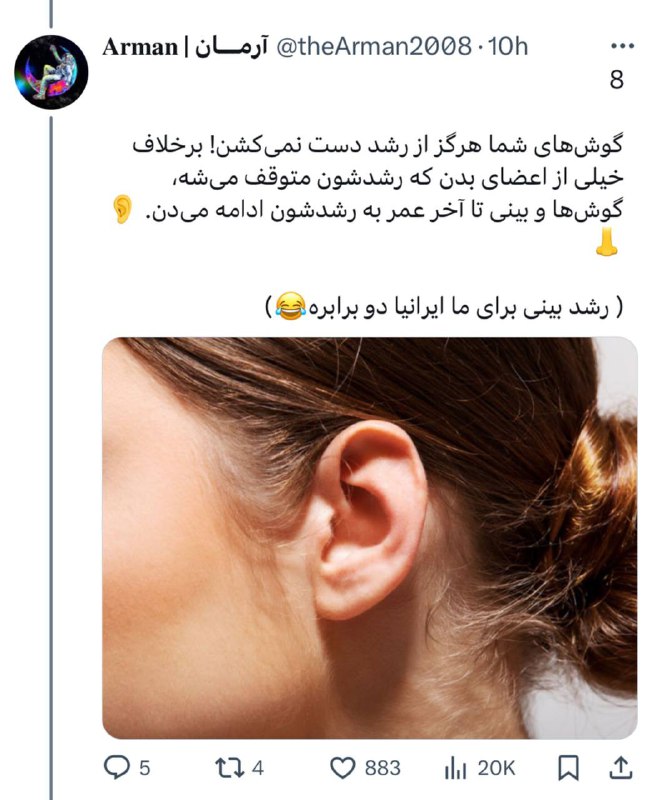
Task: Repost this tweet using the retweet icon
Action: (x=229, y=767)
